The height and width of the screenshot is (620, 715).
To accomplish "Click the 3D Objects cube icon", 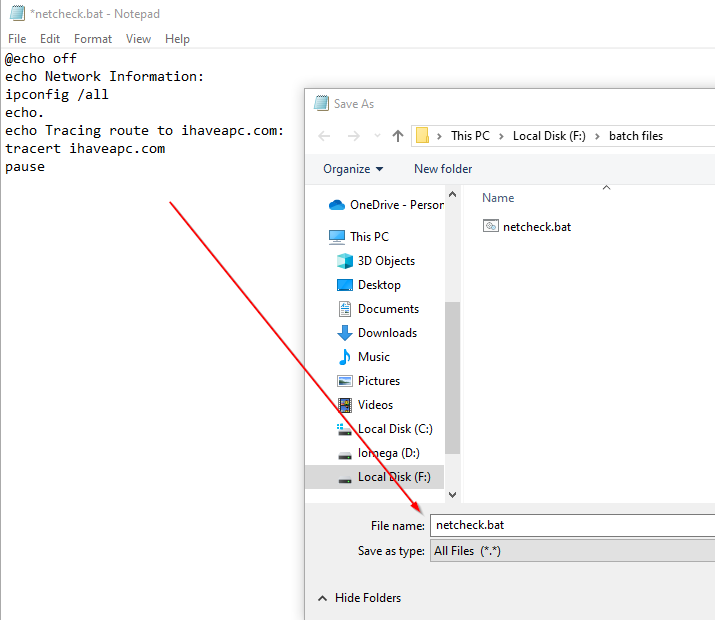I will (345, 261).
